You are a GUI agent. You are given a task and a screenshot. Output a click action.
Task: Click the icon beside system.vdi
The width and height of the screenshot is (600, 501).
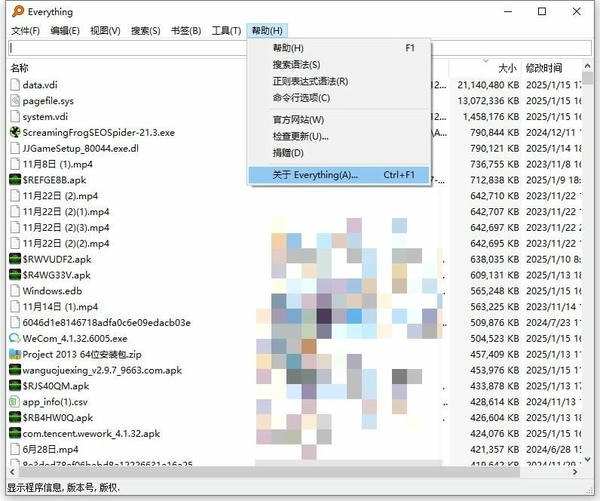15,116
